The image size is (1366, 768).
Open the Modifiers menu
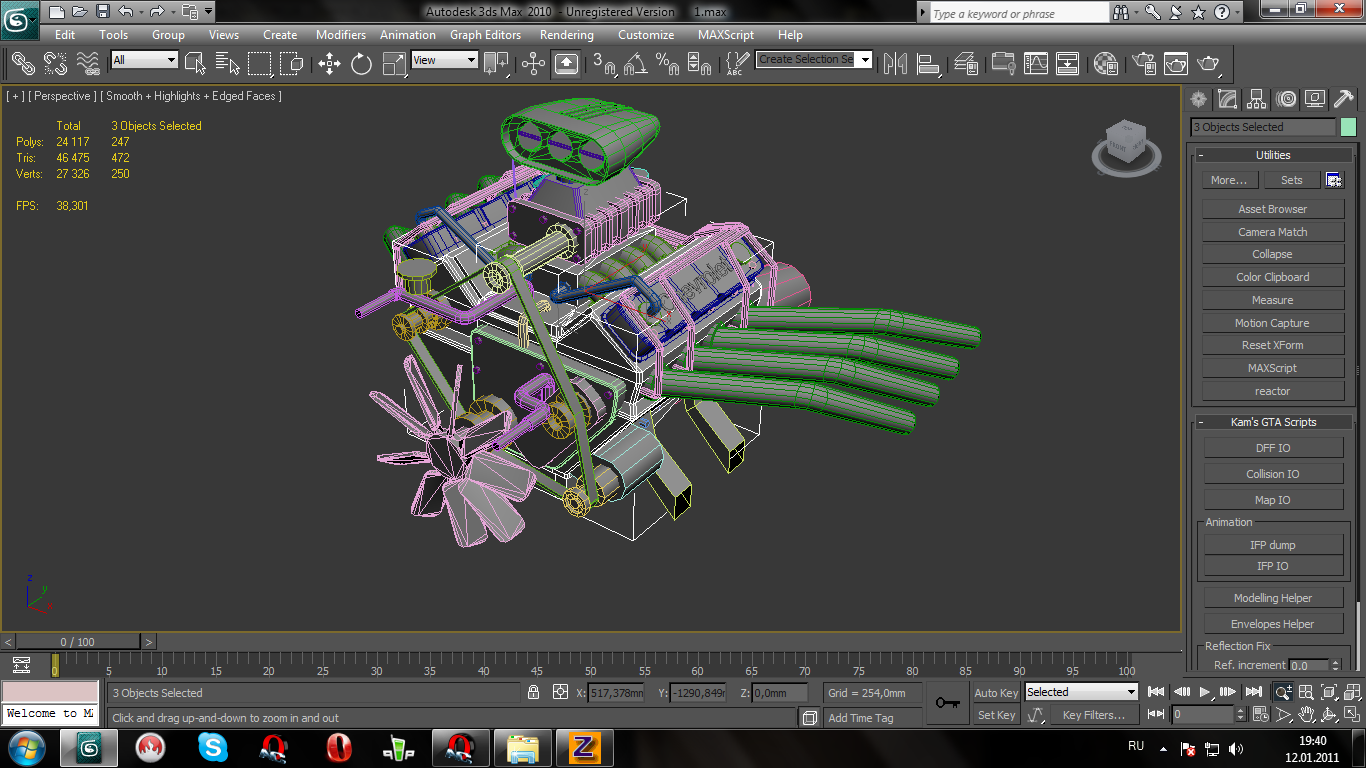(x=341, y=35)
